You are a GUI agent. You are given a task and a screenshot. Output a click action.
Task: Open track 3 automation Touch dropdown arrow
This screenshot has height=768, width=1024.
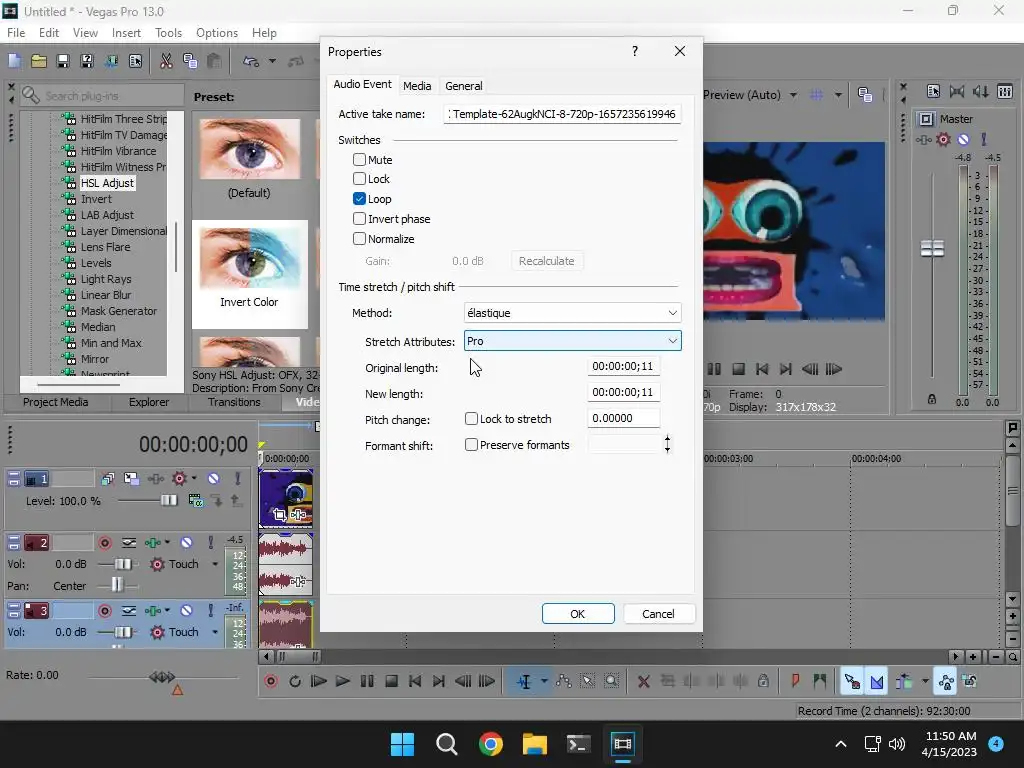[215, 632]
